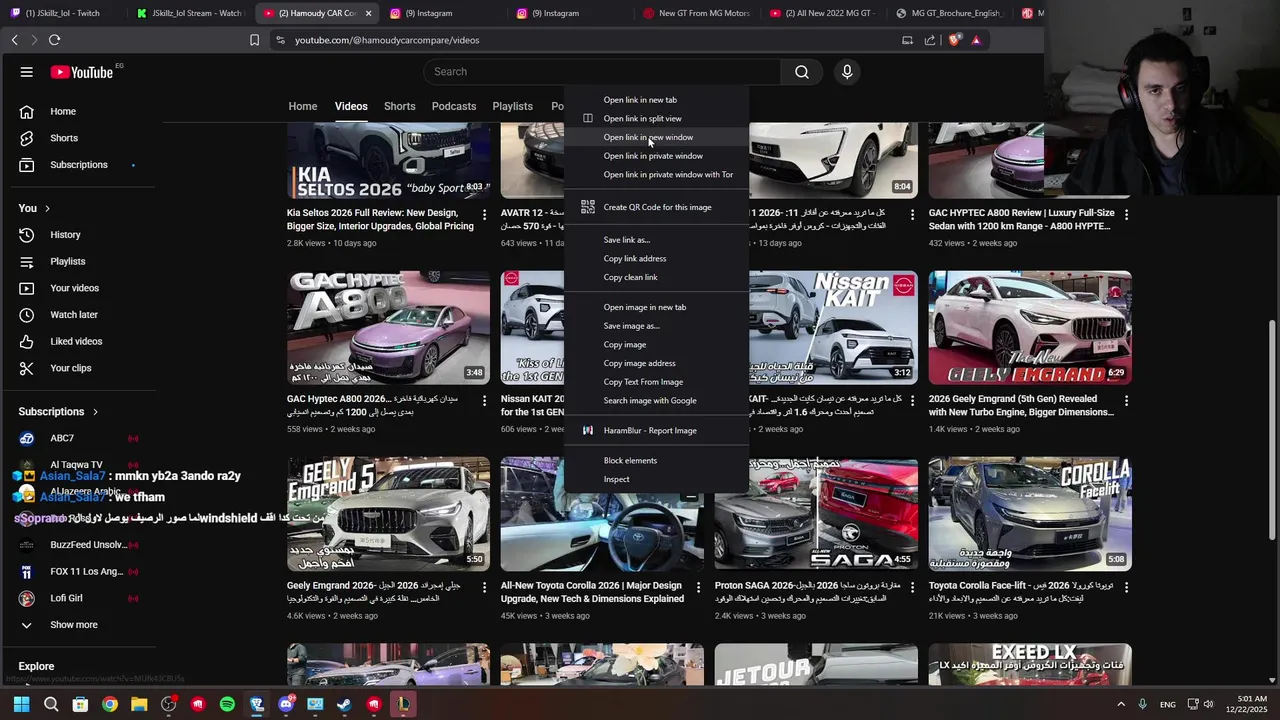Choose Open link in private window with Tor

tap(656, 175)
